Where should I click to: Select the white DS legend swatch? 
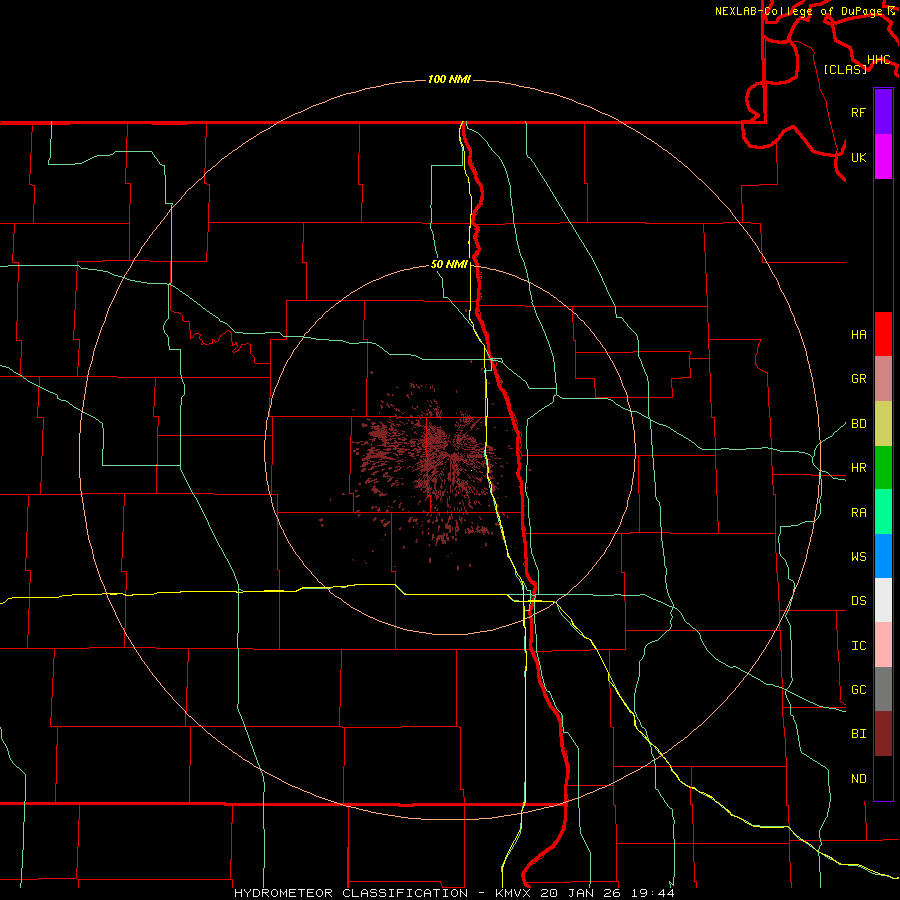coord(883,600)
